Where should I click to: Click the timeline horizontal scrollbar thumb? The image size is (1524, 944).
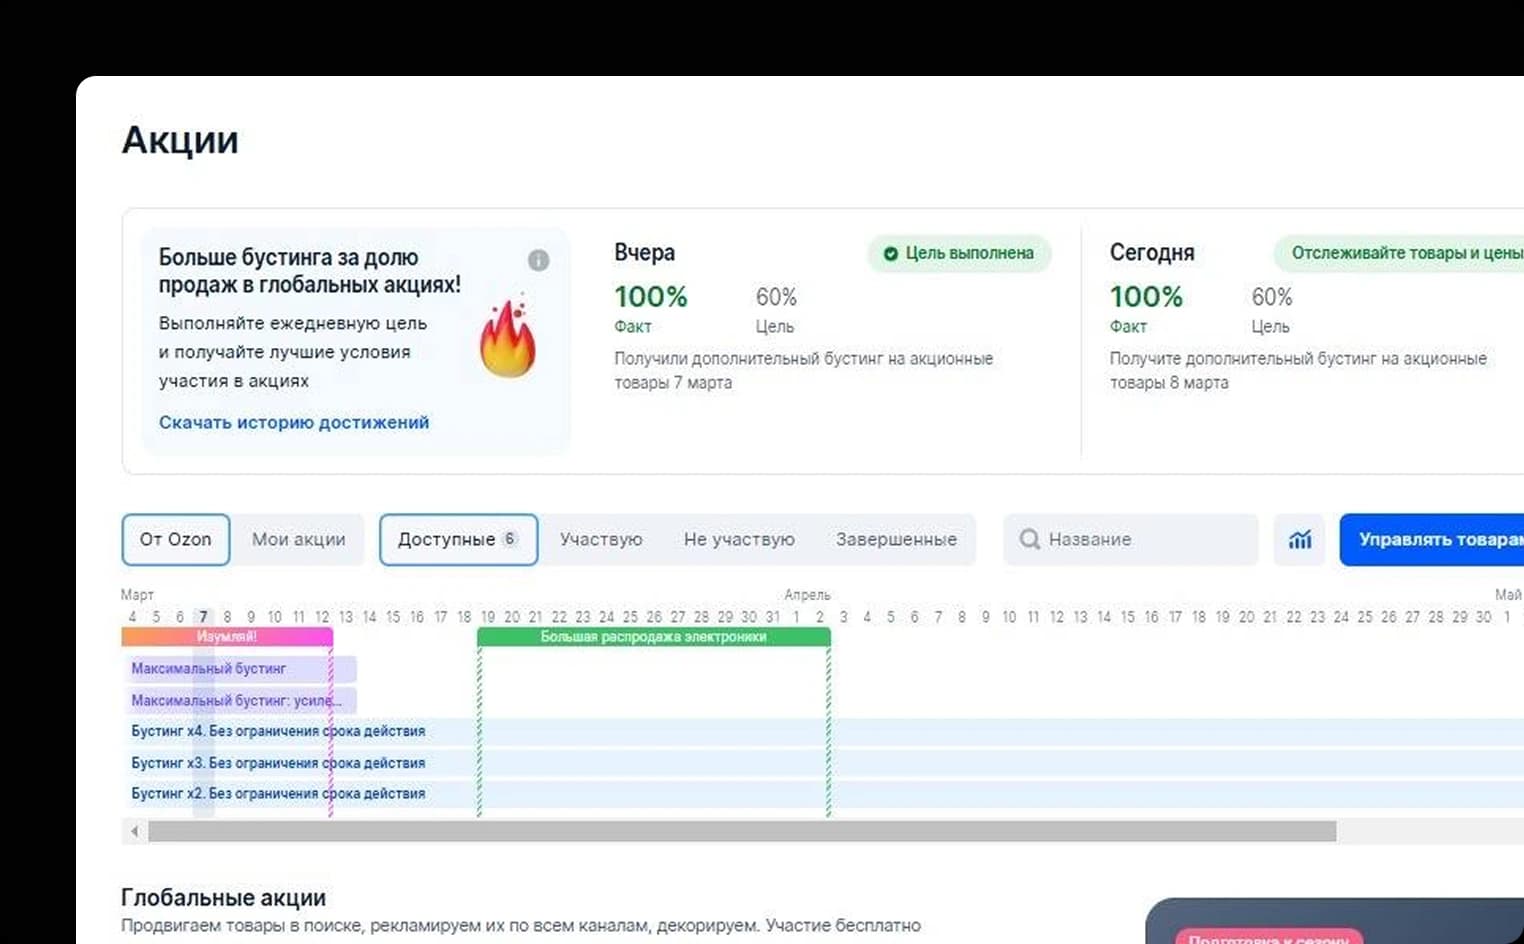(x=742, y=831)
